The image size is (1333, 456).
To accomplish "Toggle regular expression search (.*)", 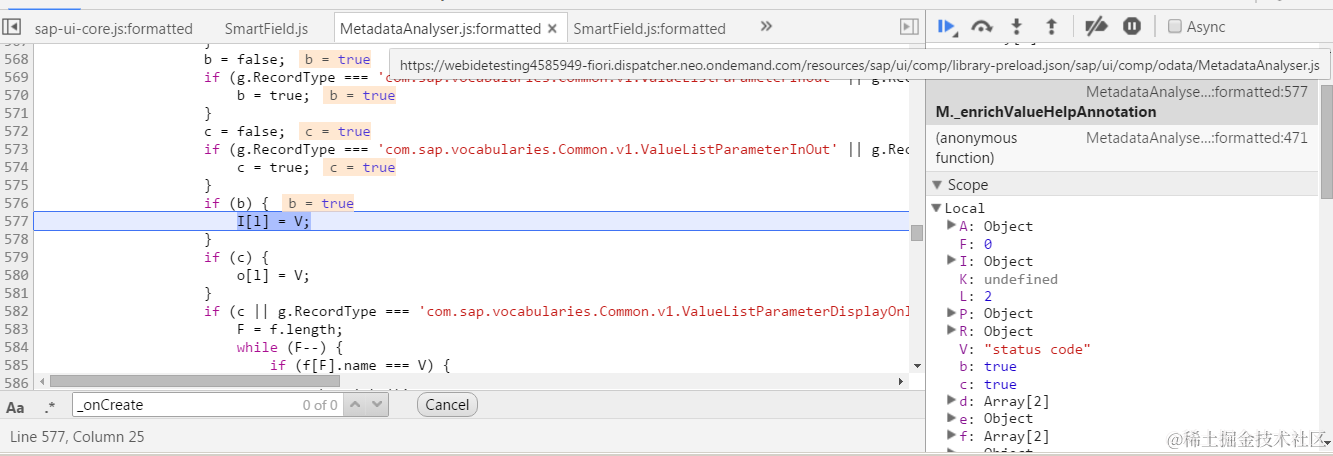I will point(50,406).
